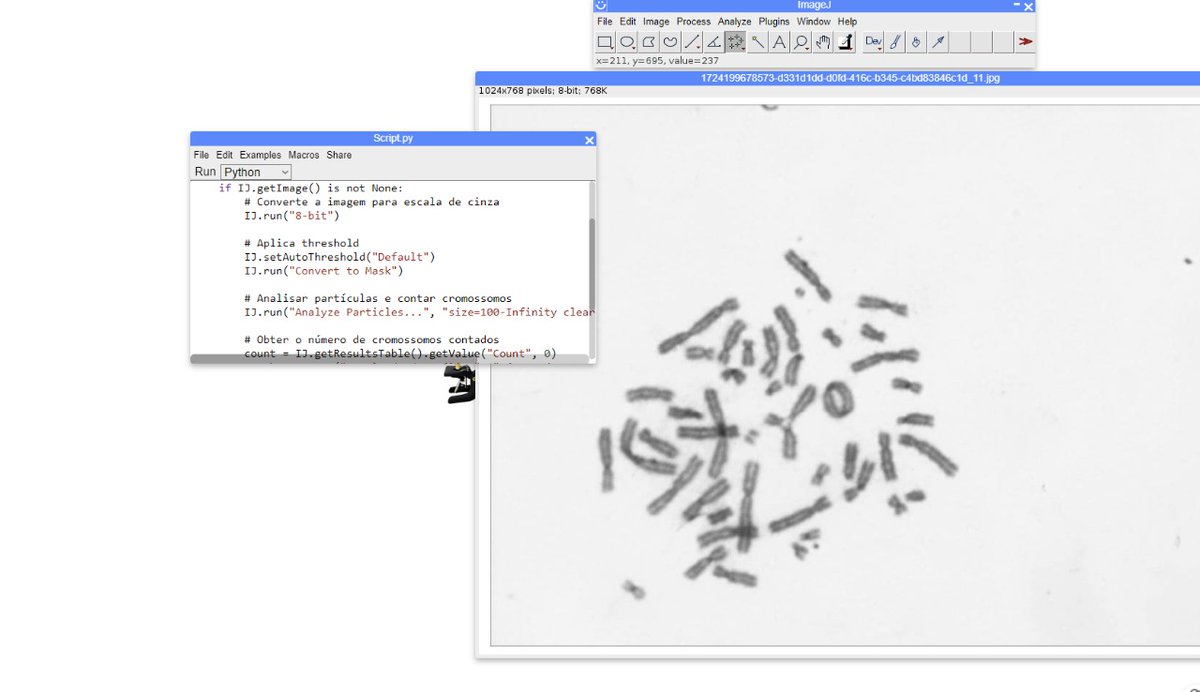This screenshot has width=1200, height=692.
Task: Click the image window title bar filename
Action: coord(850,78)
